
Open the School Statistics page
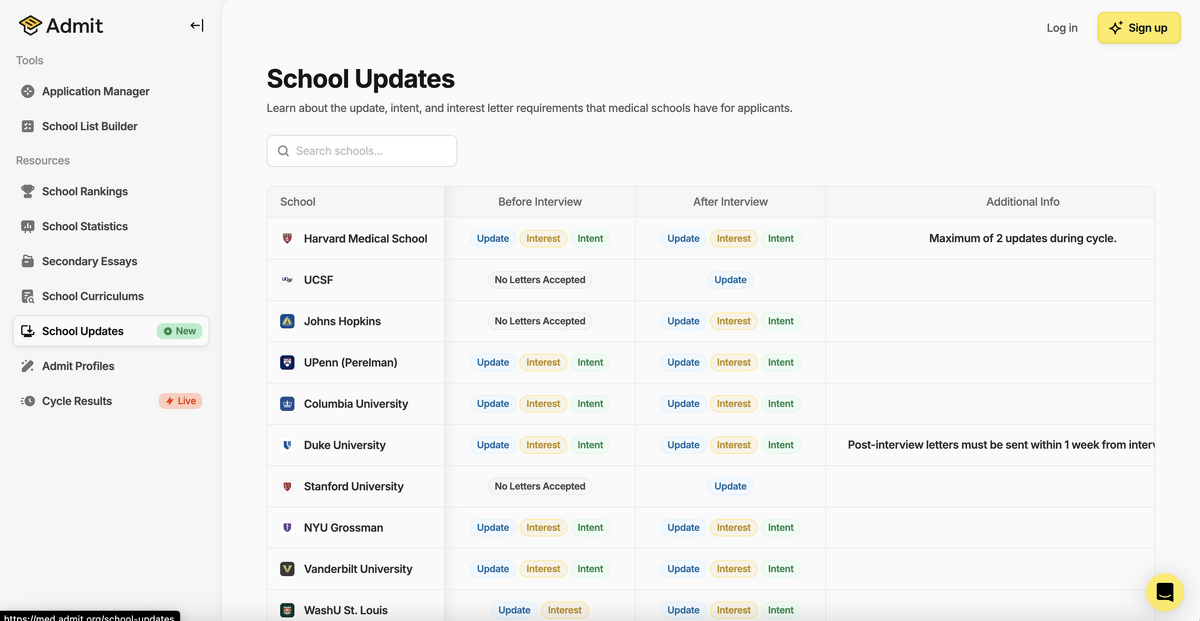point(84,226)
